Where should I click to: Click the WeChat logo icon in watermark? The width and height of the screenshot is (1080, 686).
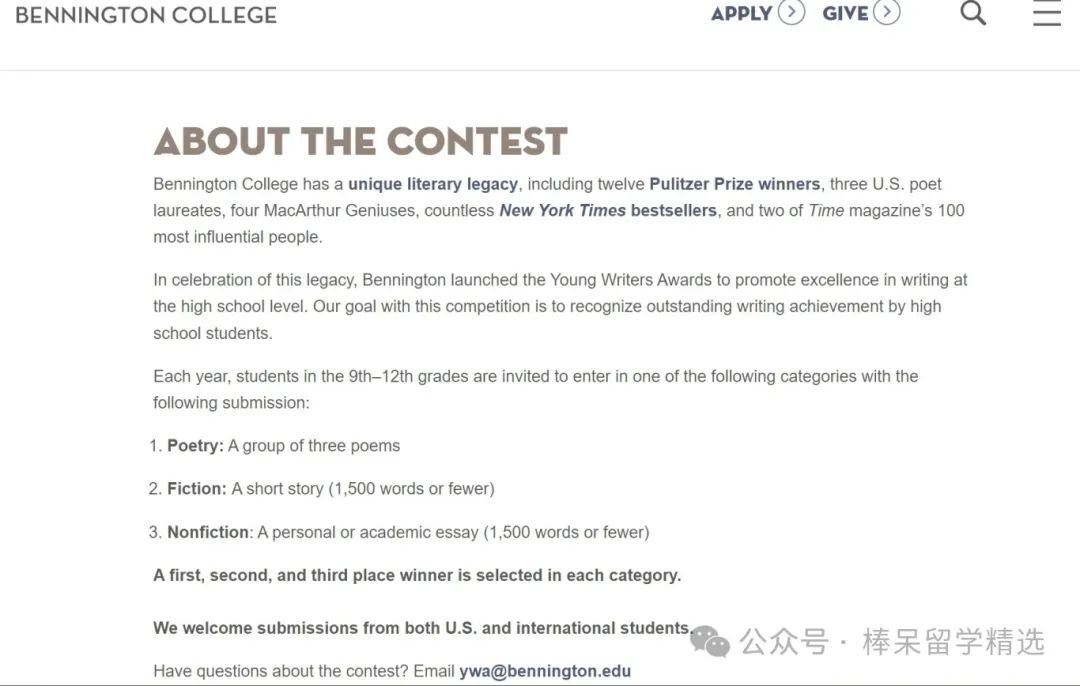point(709,642)
